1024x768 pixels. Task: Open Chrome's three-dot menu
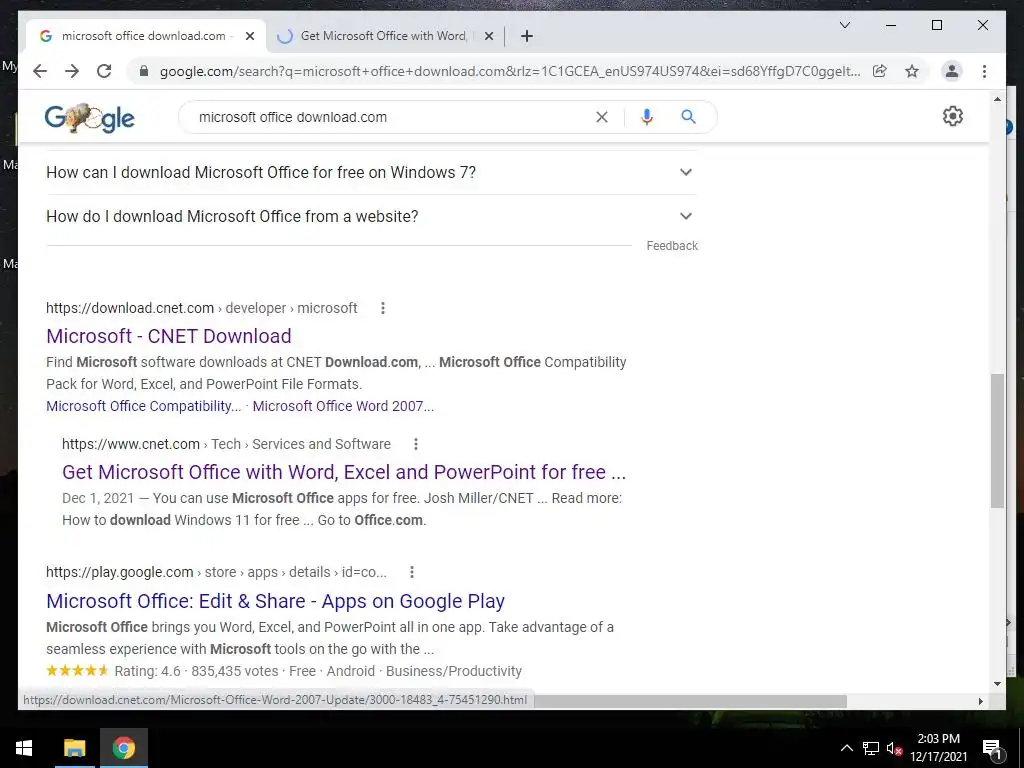tap(984, 71)
